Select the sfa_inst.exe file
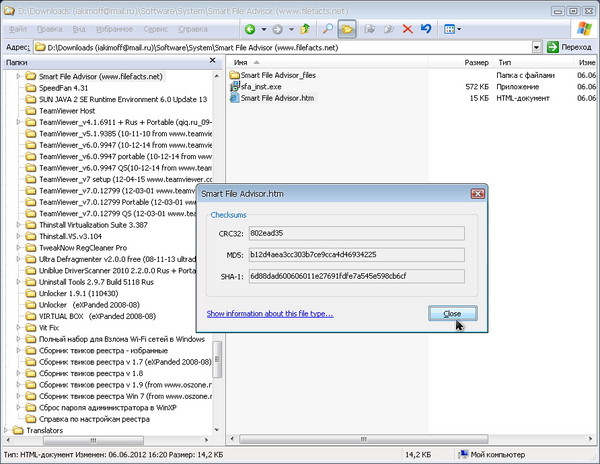The image size is (600, 464). (x=256, y=87)
